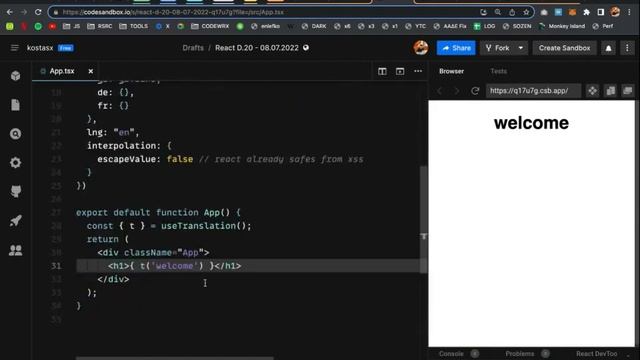
Task: Open the CodeSandbox hamburger menu
Action: [x=14, y=48]
